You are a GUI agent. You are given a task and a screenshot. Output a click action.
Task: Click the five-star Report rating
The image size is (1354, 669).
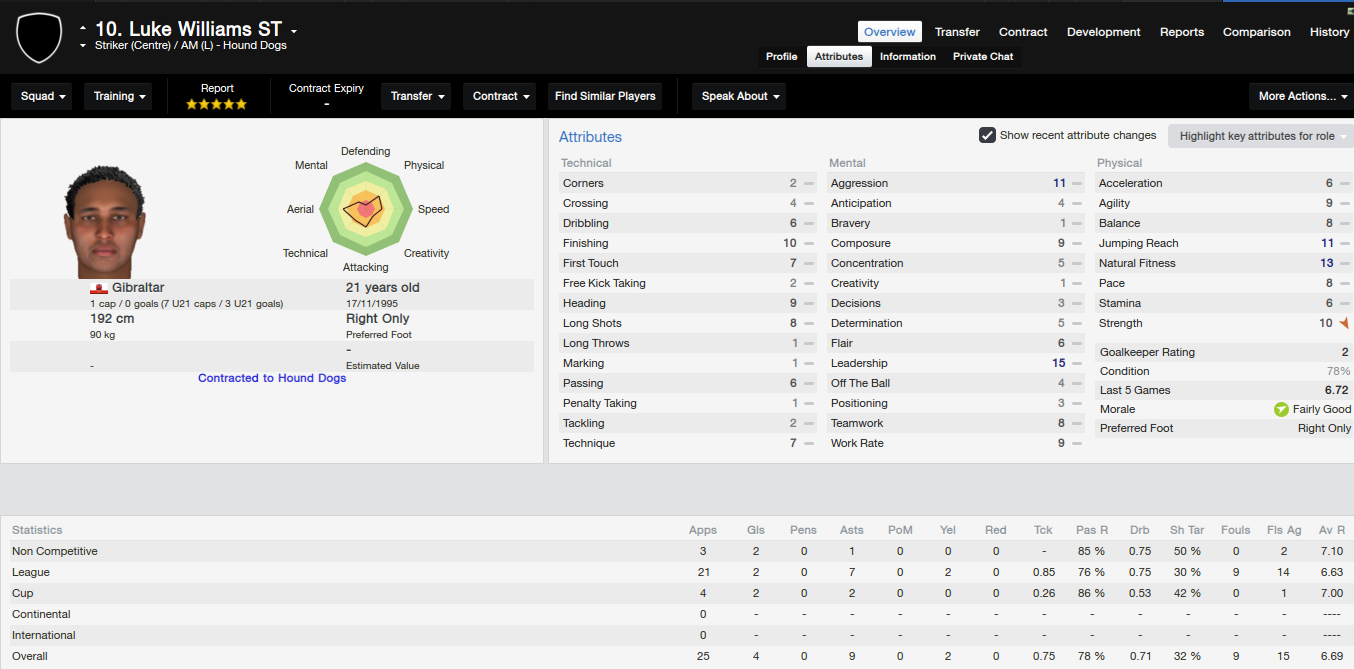tap(217, 104)
